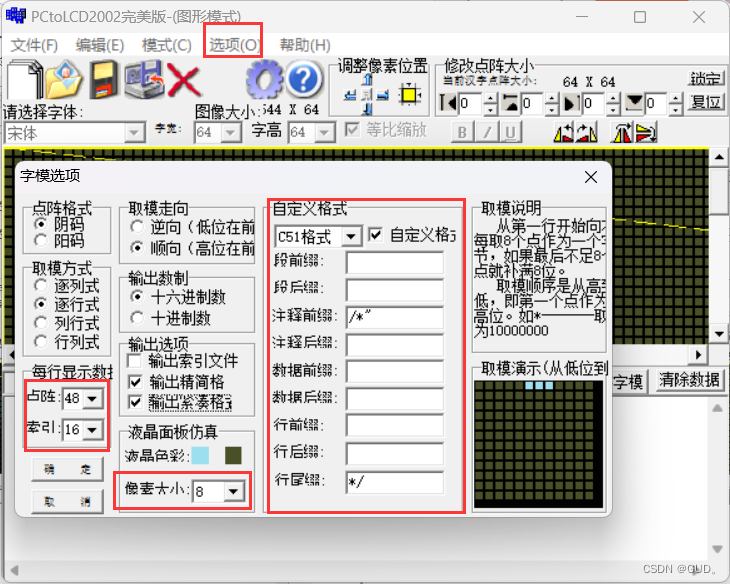
Task: Open the 编辑(E) menu
Action: (100, 45)
